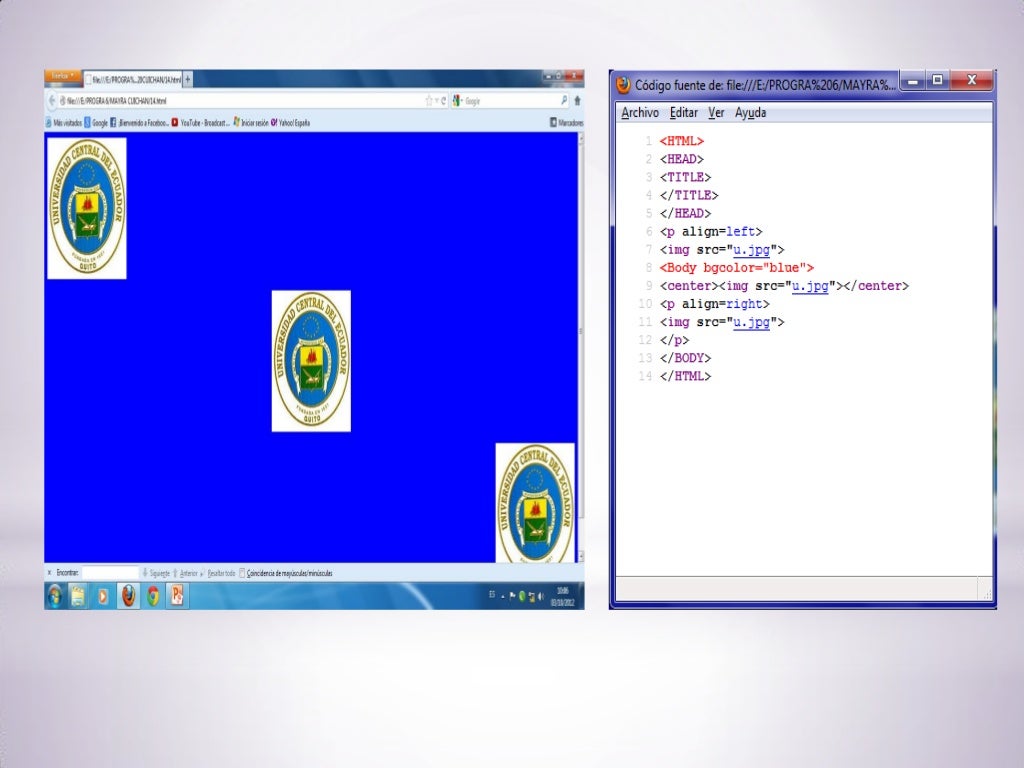
Task: Go to Firefox home page icon
Action: click(577, 101)
